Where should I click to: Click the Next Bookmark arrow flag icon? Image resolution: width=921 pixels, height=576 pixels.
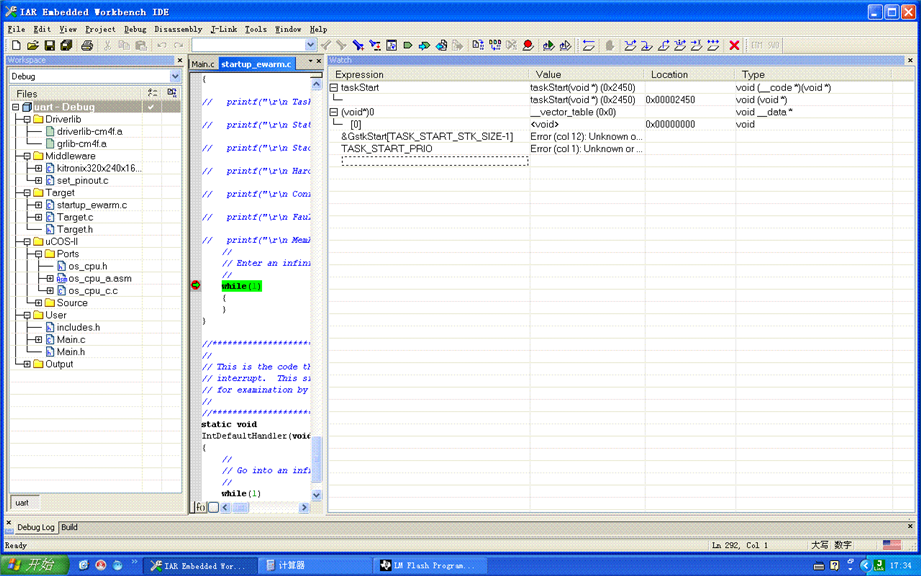click(x=424, y=45)
